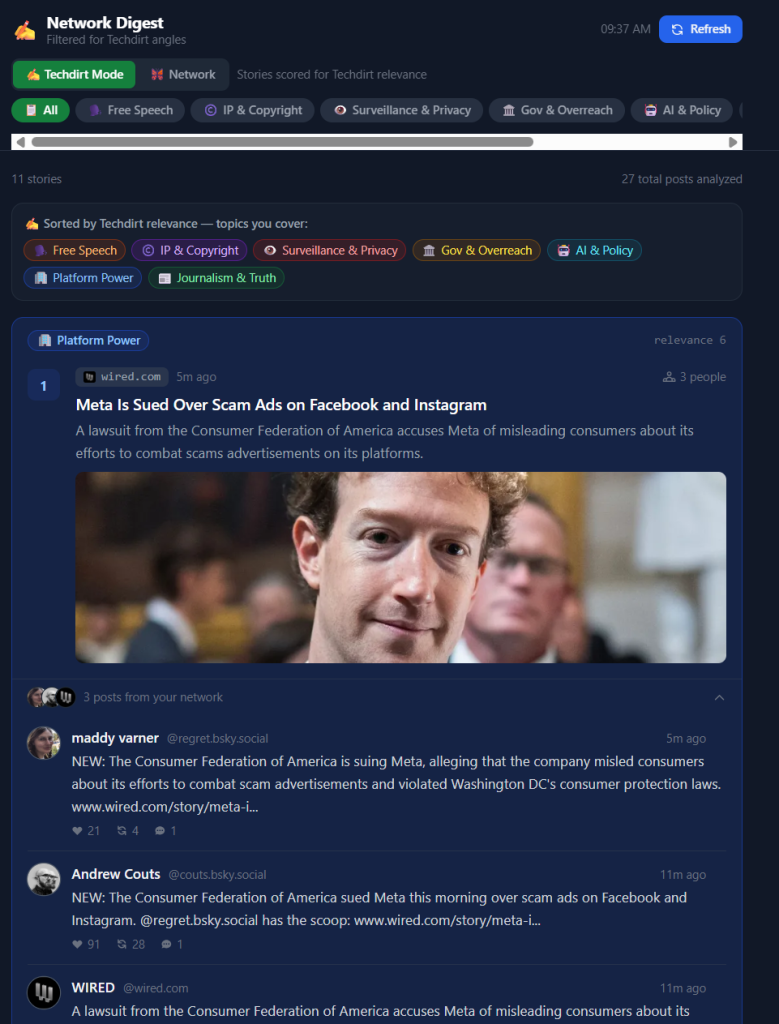Viewport: 779px width, 1024px height.
Task: Enable Techdirt Mode toggle
Action: click(x=74, y=74)
